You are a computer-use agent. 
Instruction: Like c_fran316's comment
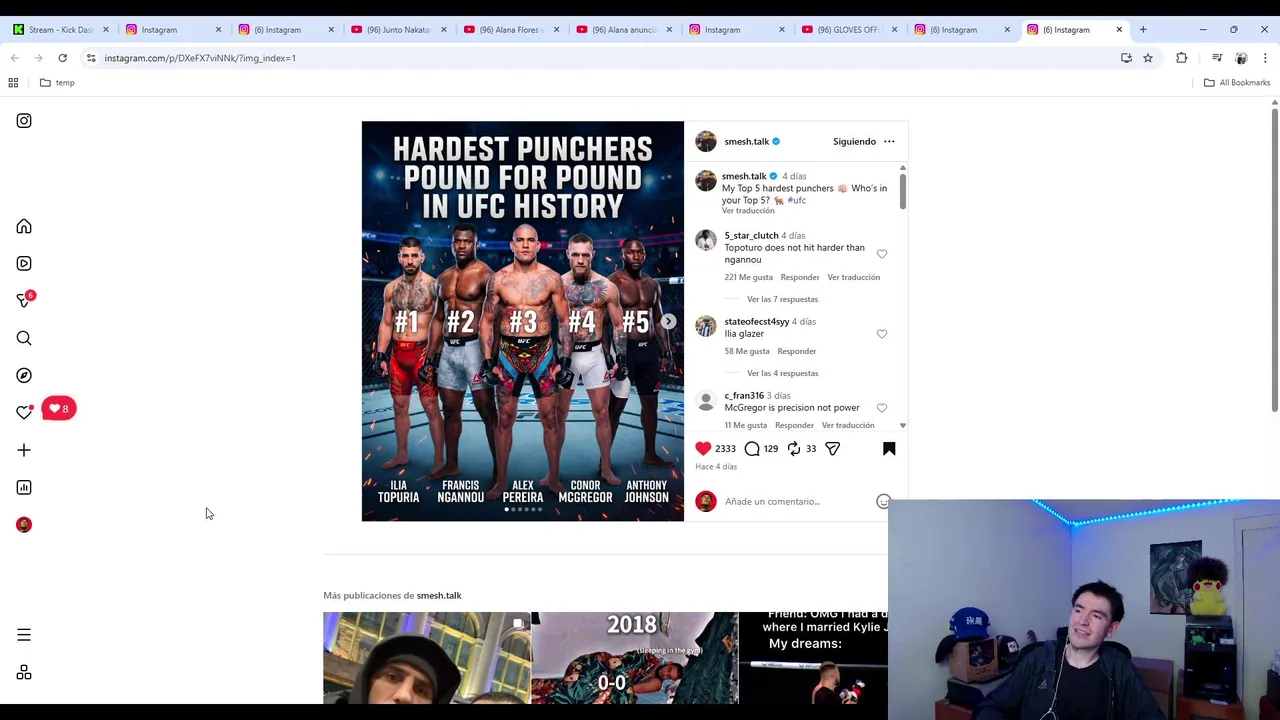tap(882, 408)
